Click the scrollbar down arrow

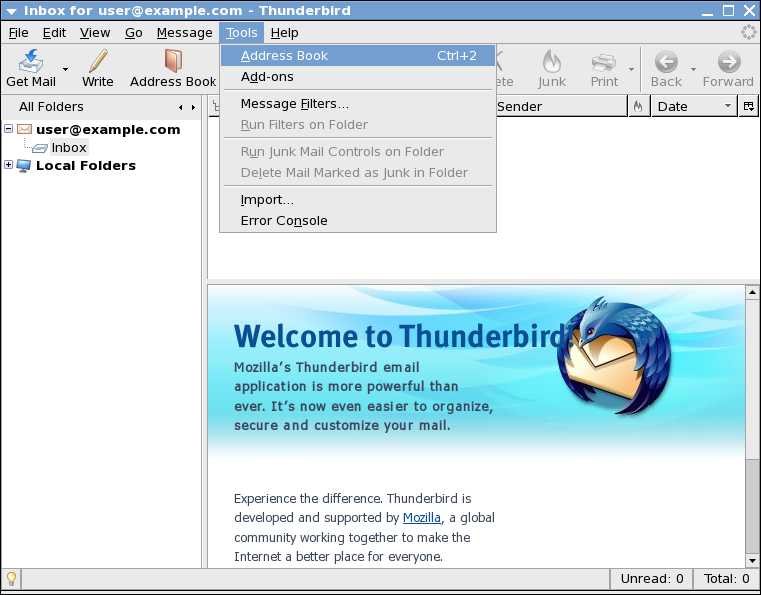[x=752, y=561]
